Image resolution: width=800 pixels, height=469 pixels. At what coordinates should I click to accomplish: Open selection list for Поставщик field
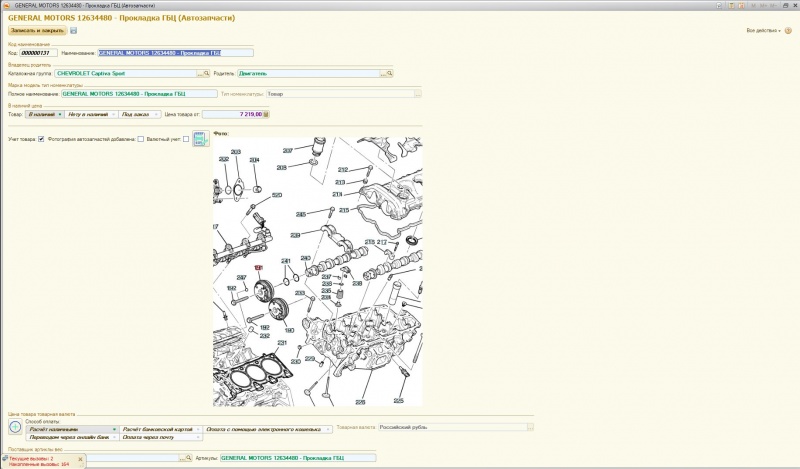click(x=182, y=458)
